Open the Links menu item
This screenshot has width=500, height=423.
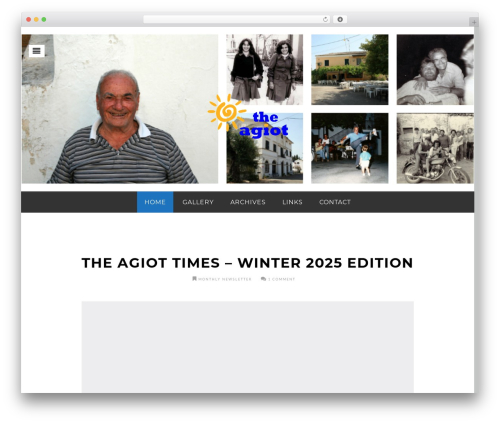(292, 202)
